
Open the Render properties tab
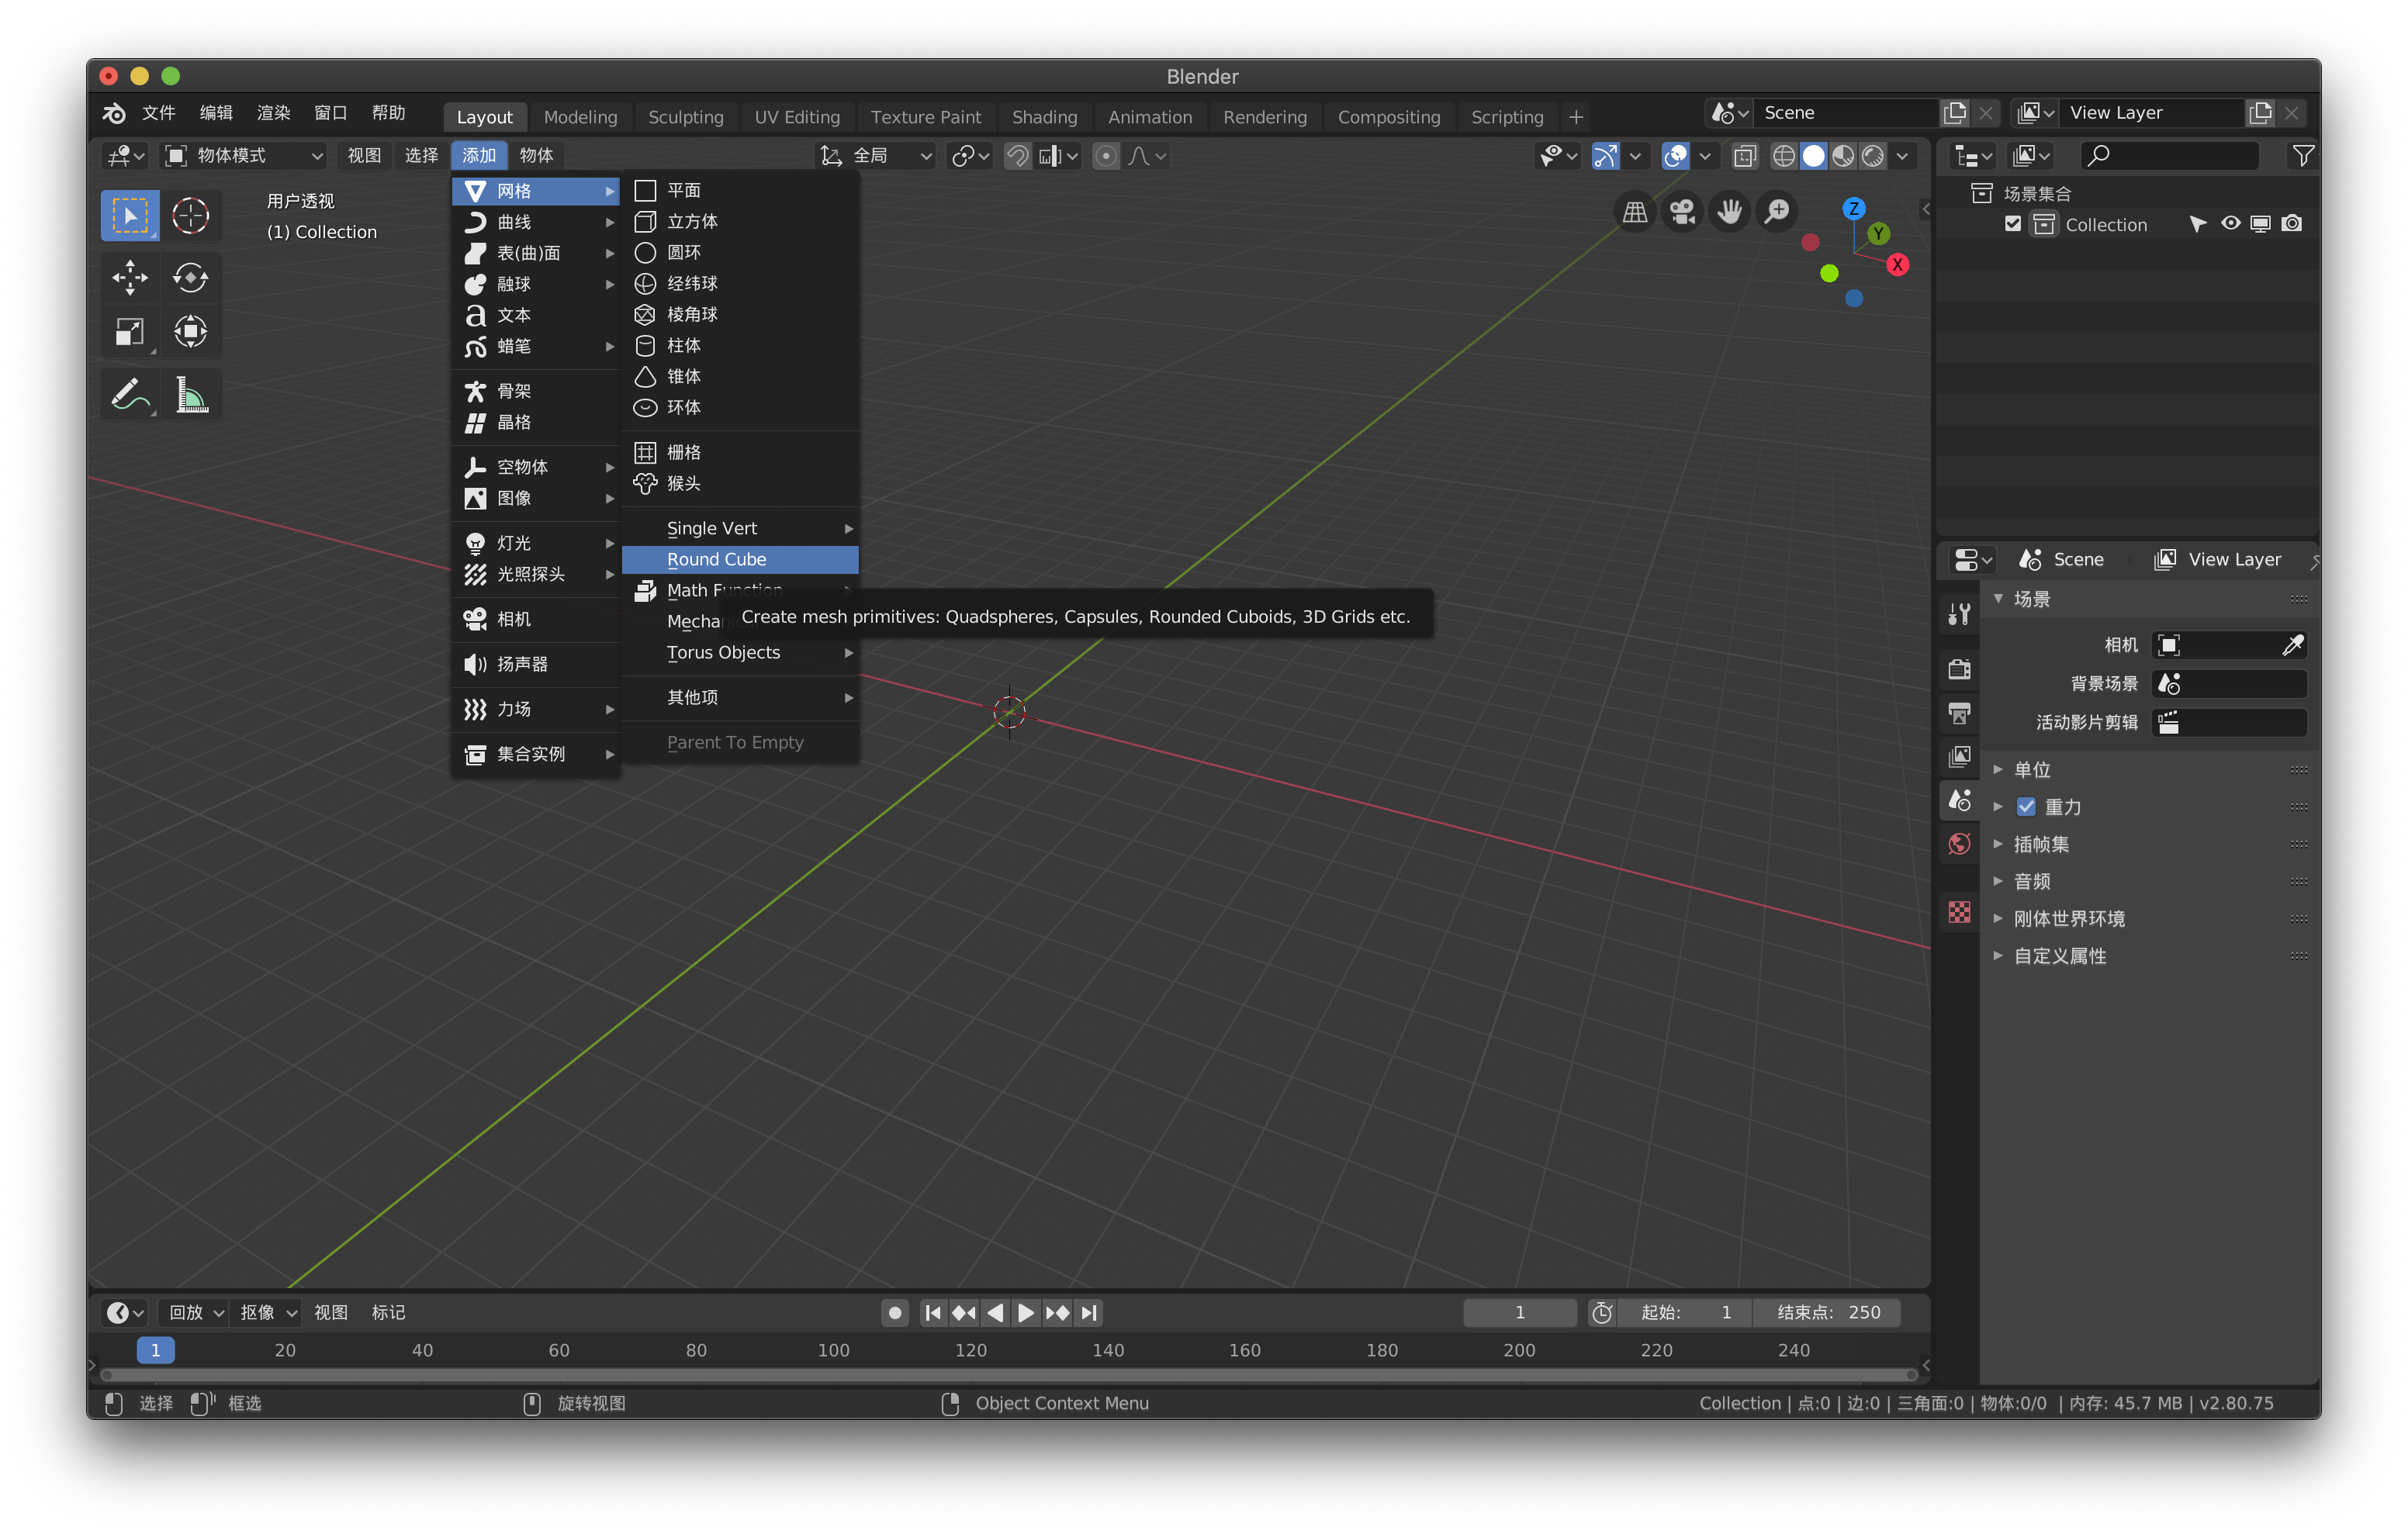pos(1959,669)
